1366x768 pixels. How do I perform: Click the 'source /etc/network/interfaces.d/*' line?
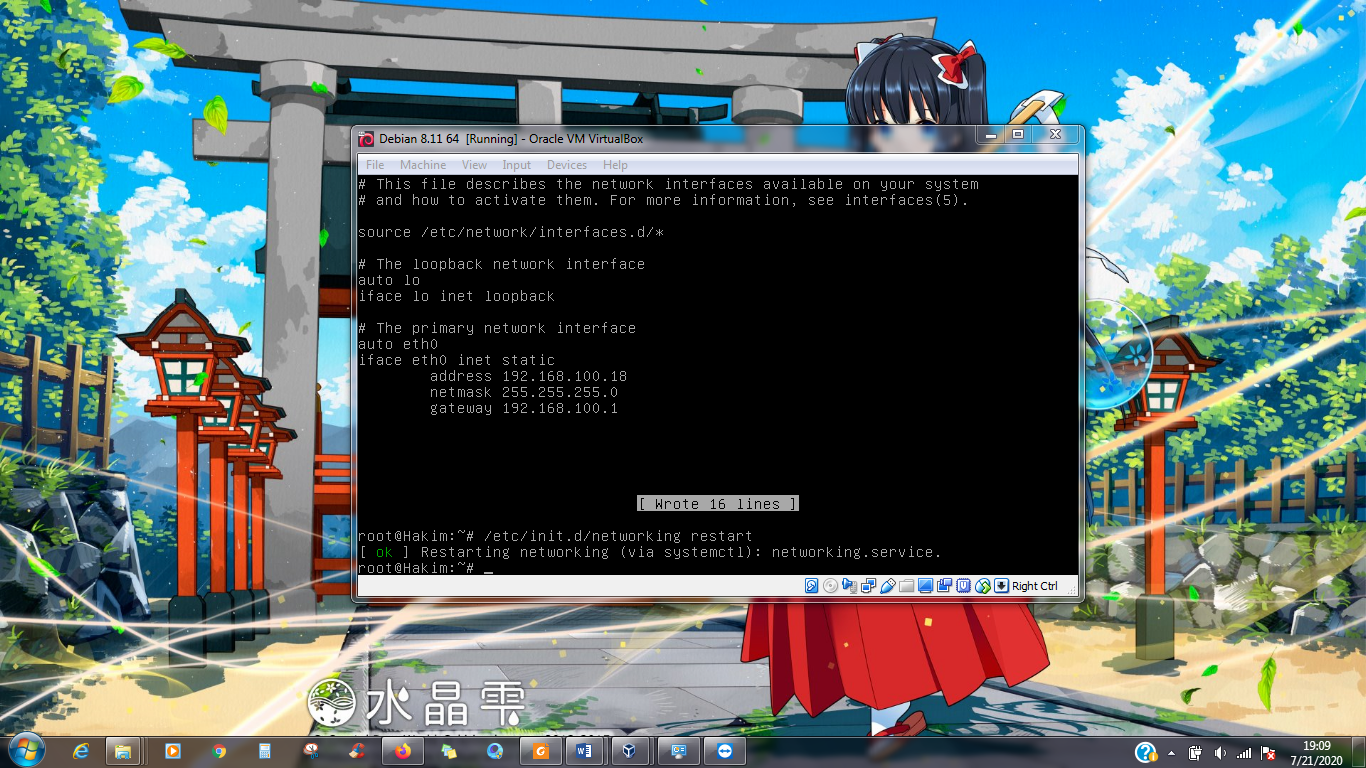point(511,232)
